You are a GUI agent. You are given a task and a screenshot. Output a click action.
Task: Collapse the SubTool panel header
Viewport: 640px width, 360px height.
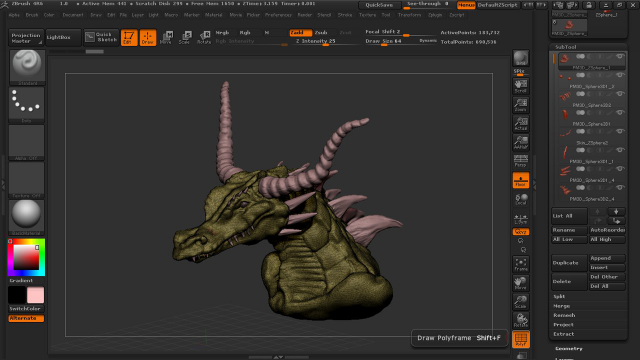[x=566, y=47]
